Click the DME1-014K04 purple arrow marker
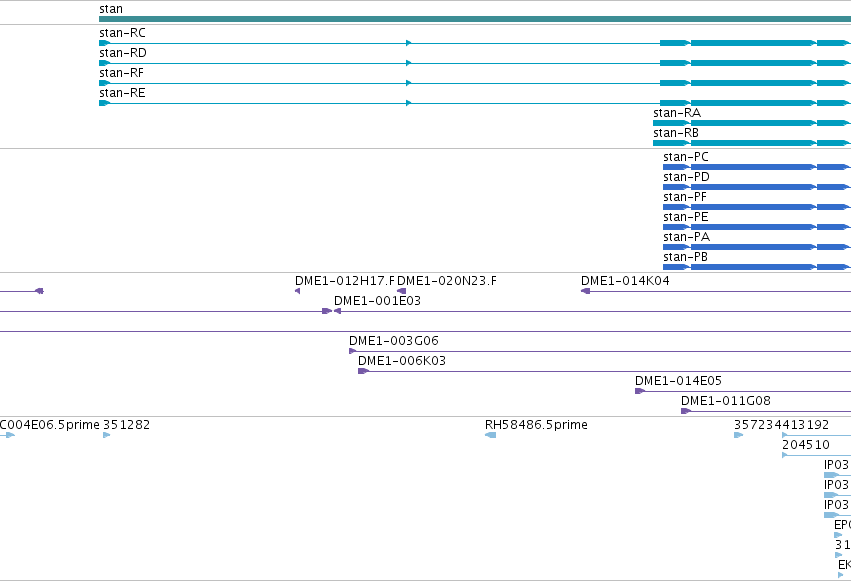This screenshot has width=851, height=581. pyautogui.click(x=586, y=291)
